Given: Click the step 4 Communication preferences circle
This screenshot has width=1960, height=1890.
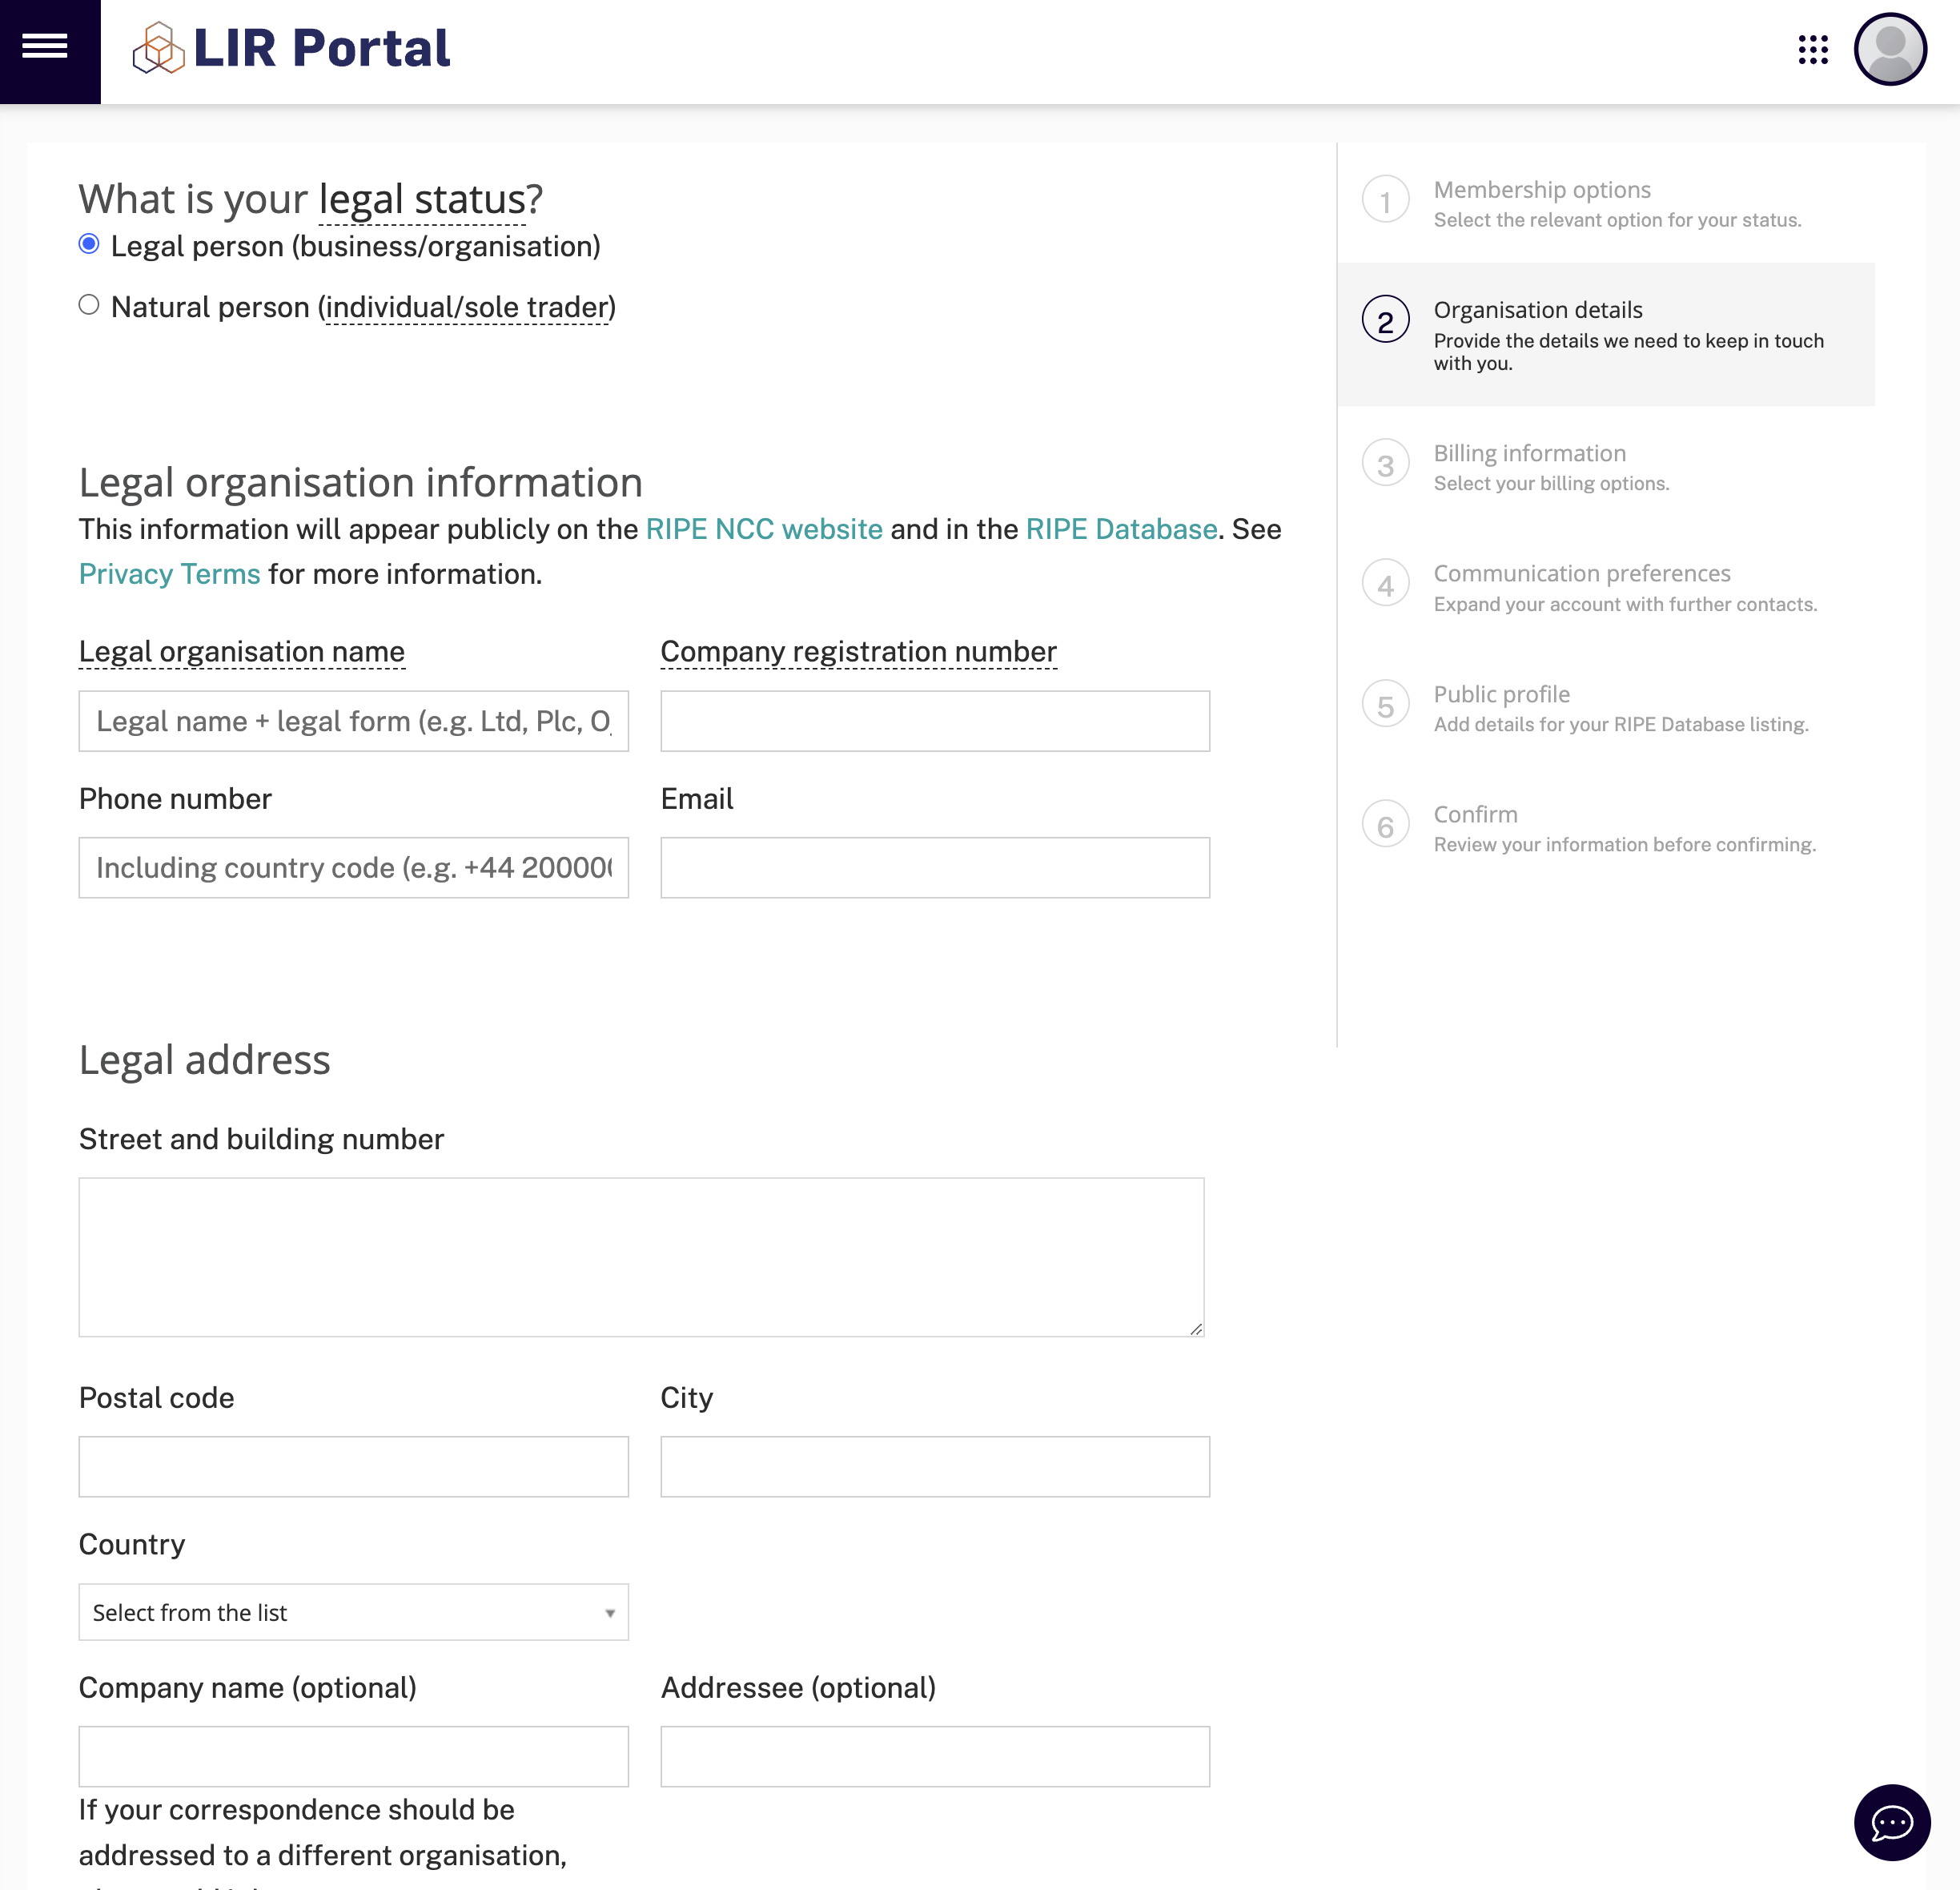Looking at the screenshot, I should 1385,584.
